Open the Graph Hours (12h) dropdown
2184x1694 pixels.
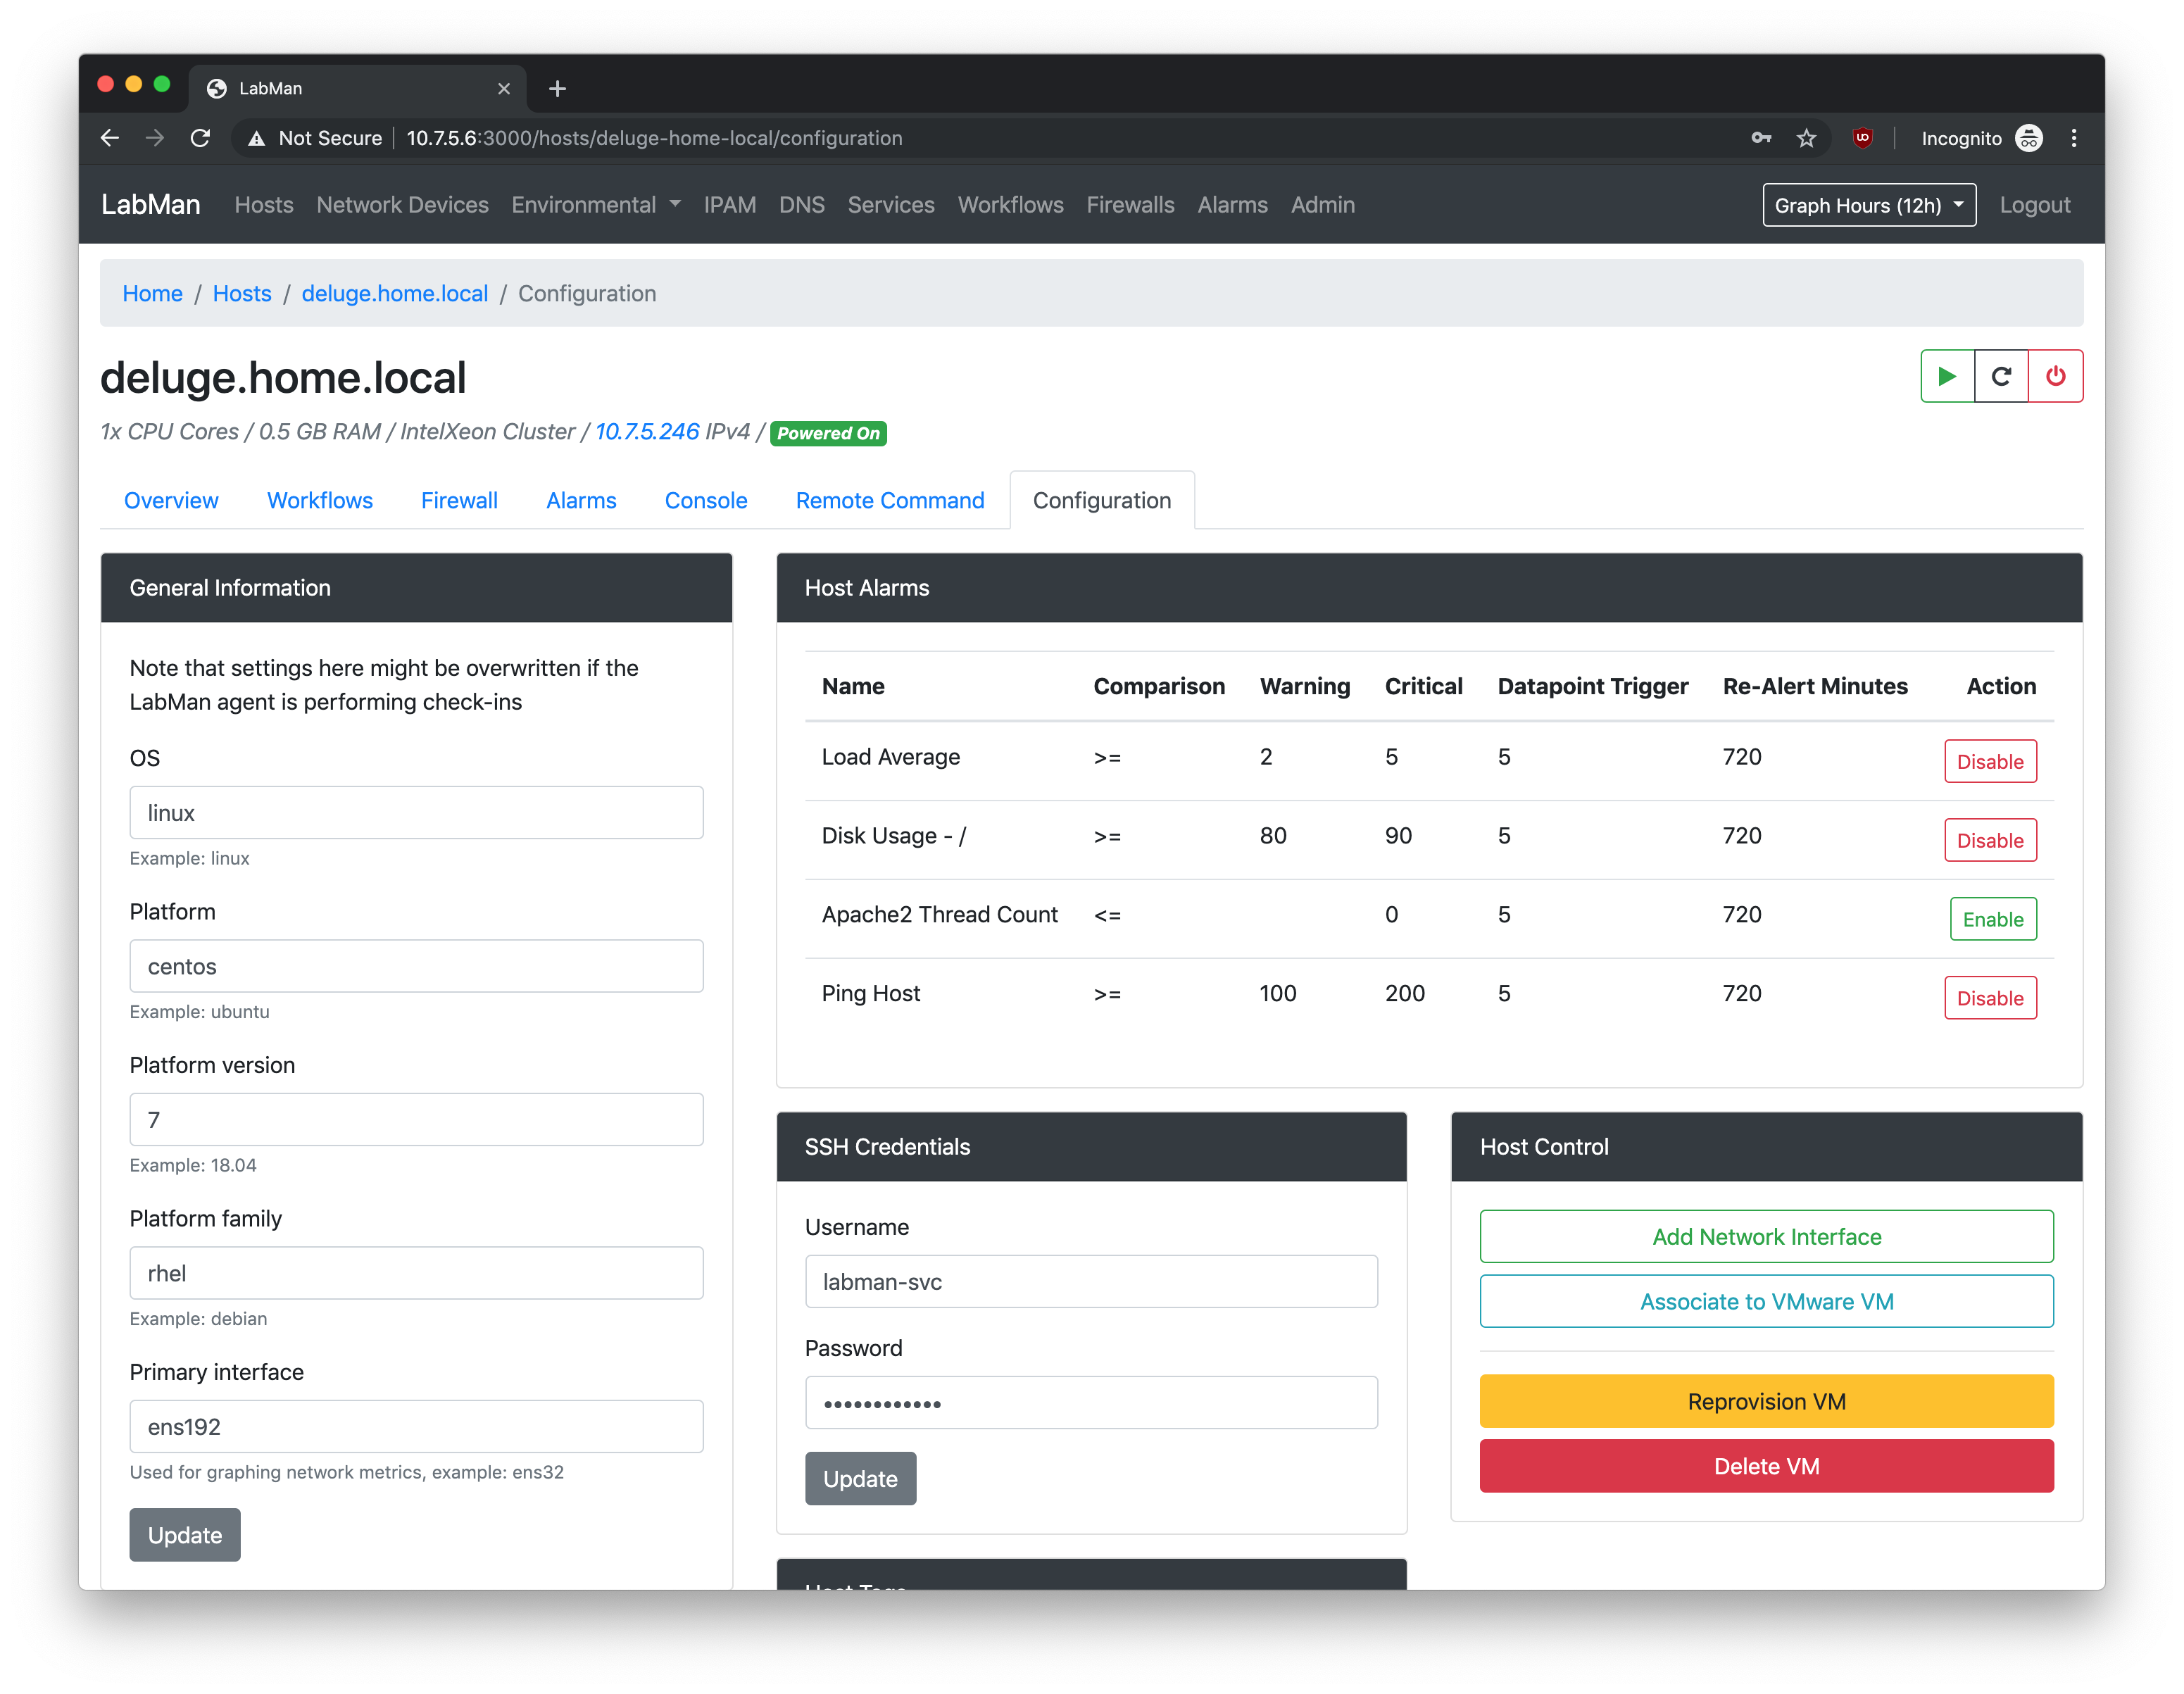click(x=1868, y=205)
